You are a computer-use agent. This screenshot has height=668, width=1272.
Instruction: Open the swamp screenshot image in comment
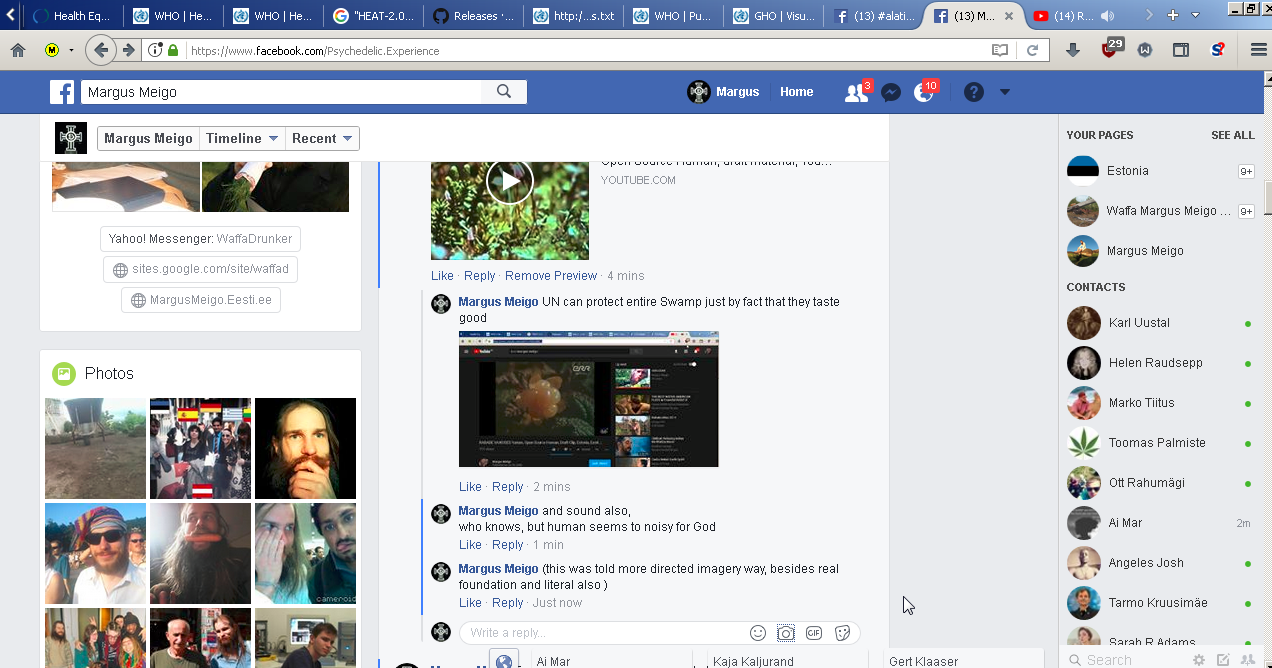(x=588, y=399)
